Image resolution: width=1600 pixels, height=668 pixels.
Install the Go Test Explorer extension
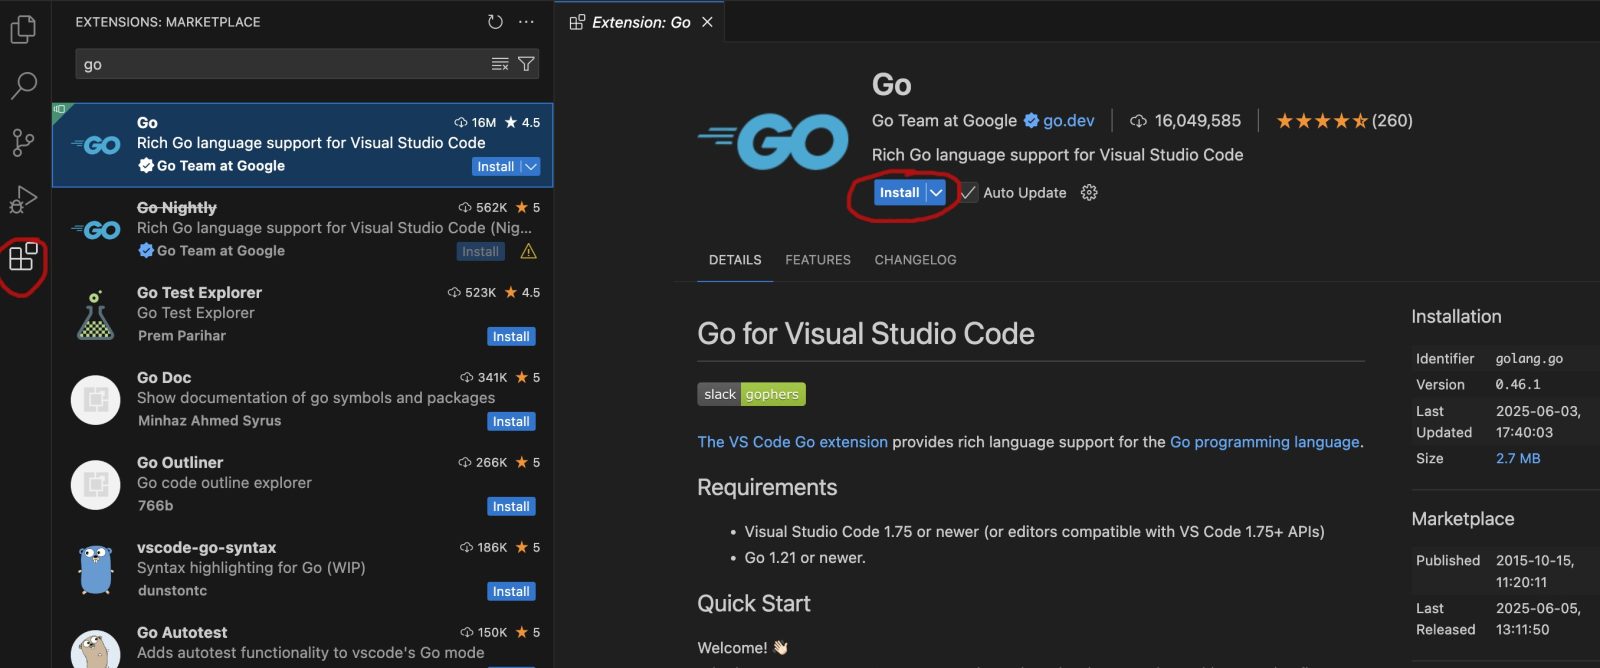(511, 337)
